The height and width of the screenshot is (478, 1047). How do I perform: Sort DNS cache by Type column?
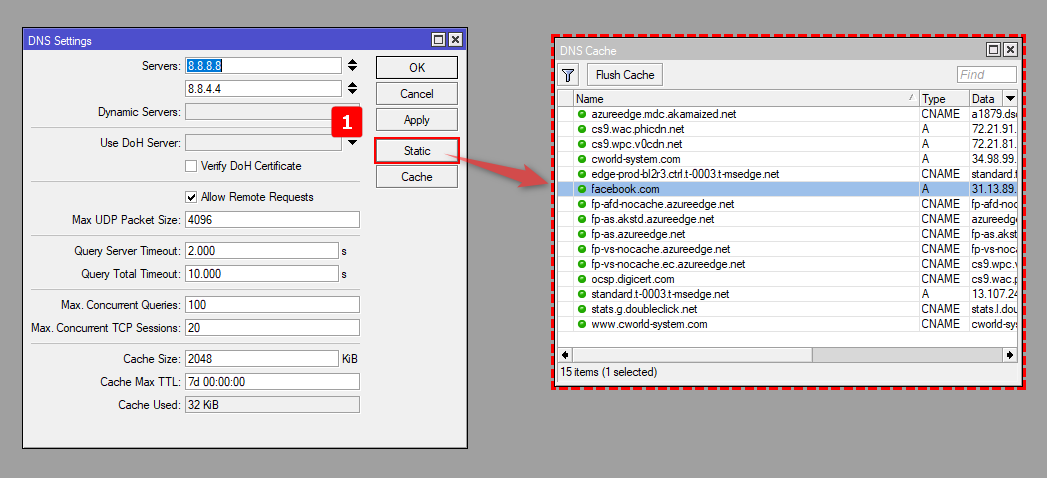tap(943, 99)
